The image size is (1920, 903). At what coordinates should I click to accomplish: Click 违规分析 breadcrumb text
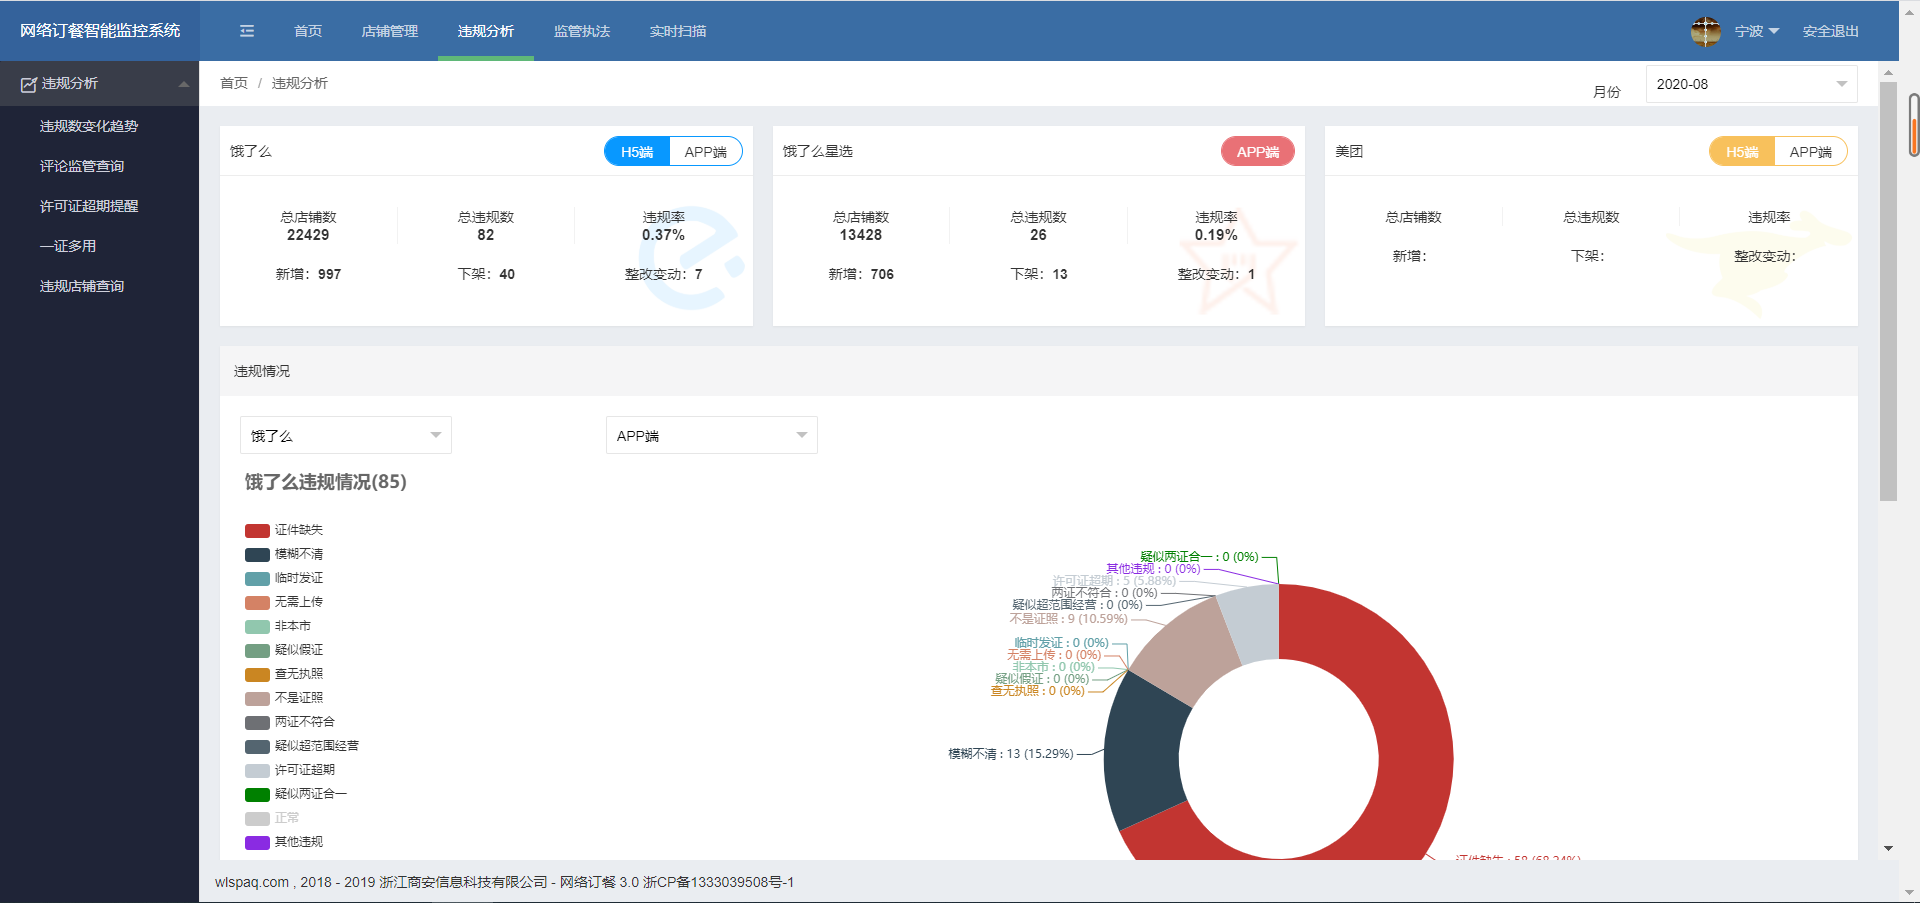coord(300,83)
